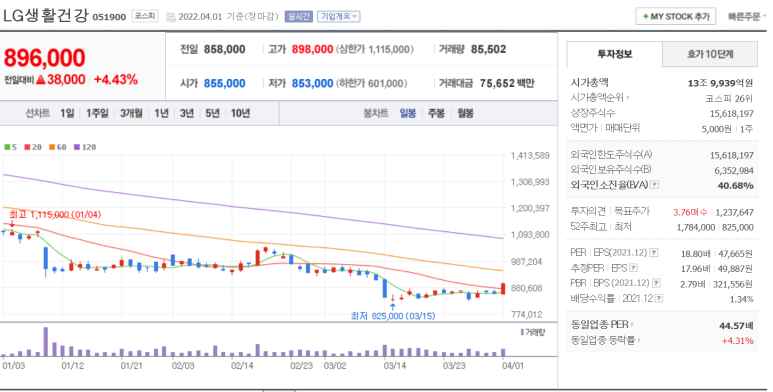Click the 저가 853,000 value
Image resolution: width=773 pixels, height=392 pixels.
coord(313,83)
